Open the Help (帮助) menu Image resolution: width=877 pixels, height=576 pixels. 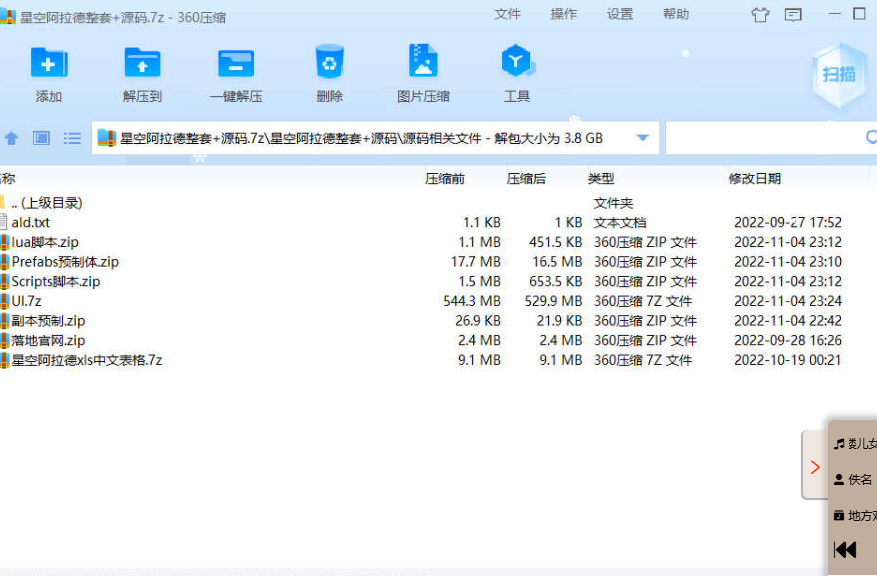pos(676,14)
